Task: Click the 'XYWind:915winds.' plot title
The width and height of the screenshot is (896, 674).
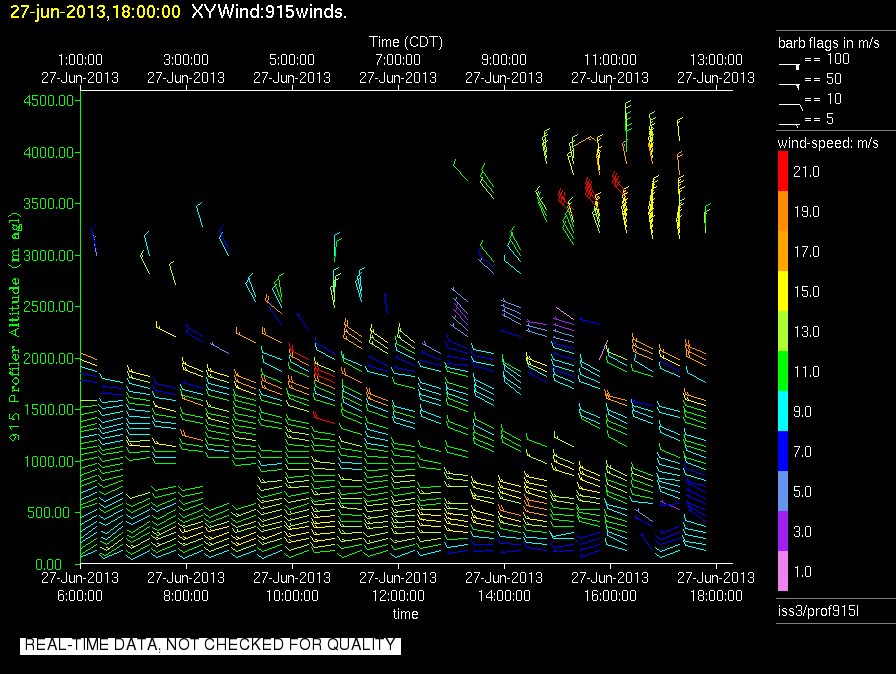Action: pyautogui.click(x=269, y=11)
